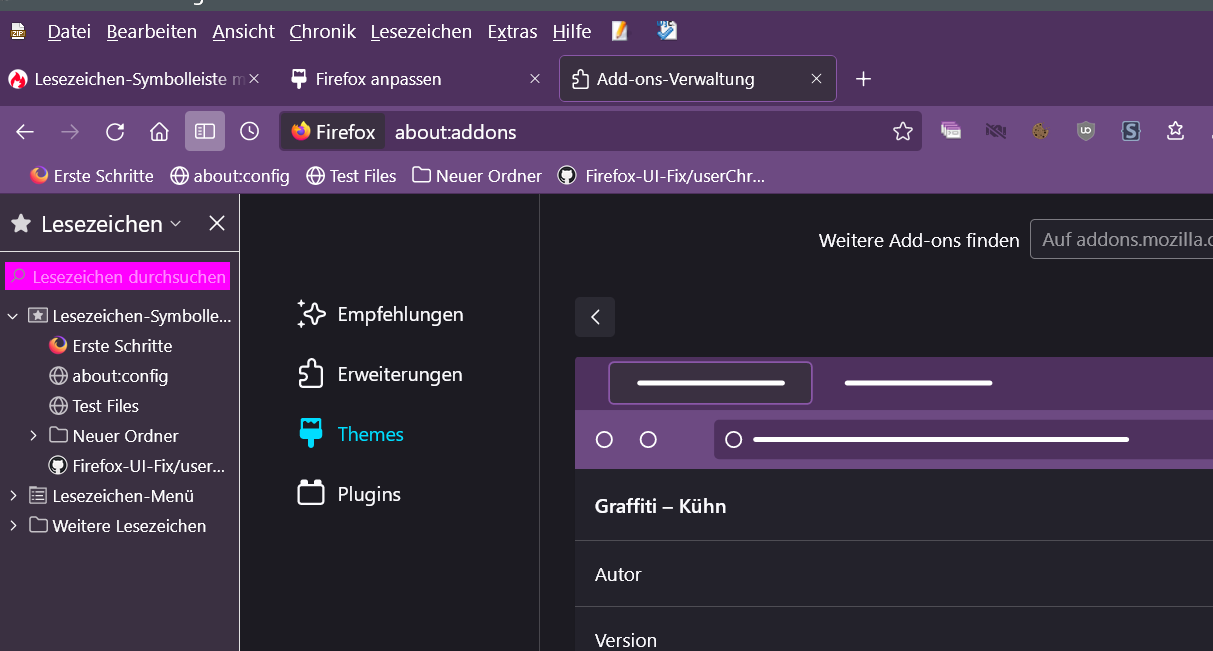Click the cookie extension icon
The height and width of the screenshot is (651, 1213).
click(1040, 131)
